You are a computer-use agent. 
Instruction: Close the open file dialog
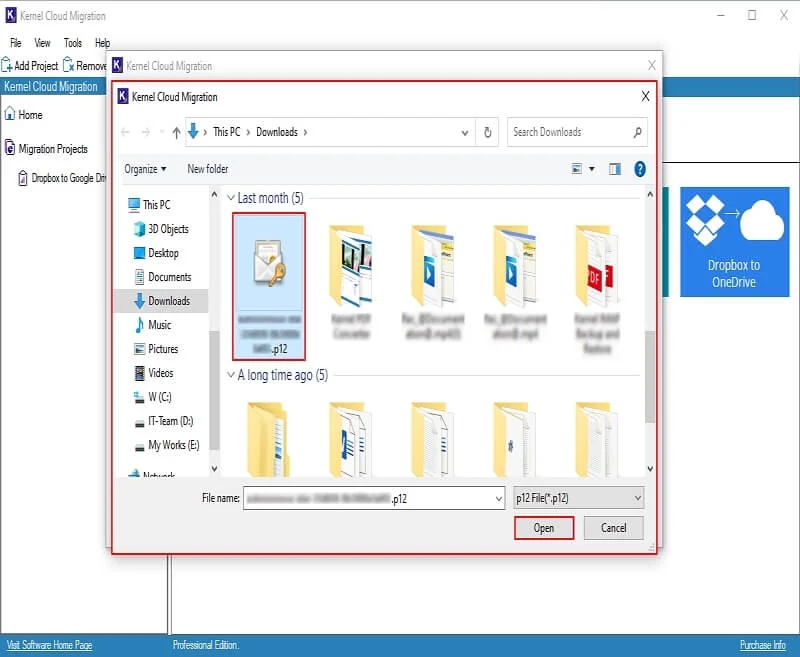645,96
